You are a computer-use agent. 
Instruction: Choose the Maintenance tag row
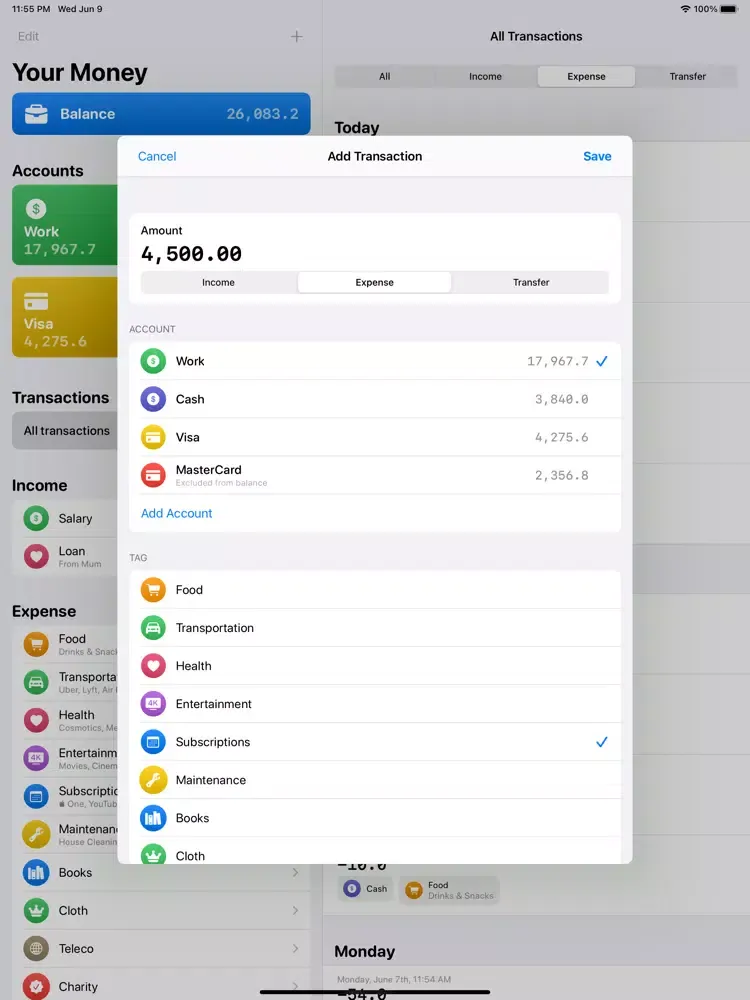375,780
